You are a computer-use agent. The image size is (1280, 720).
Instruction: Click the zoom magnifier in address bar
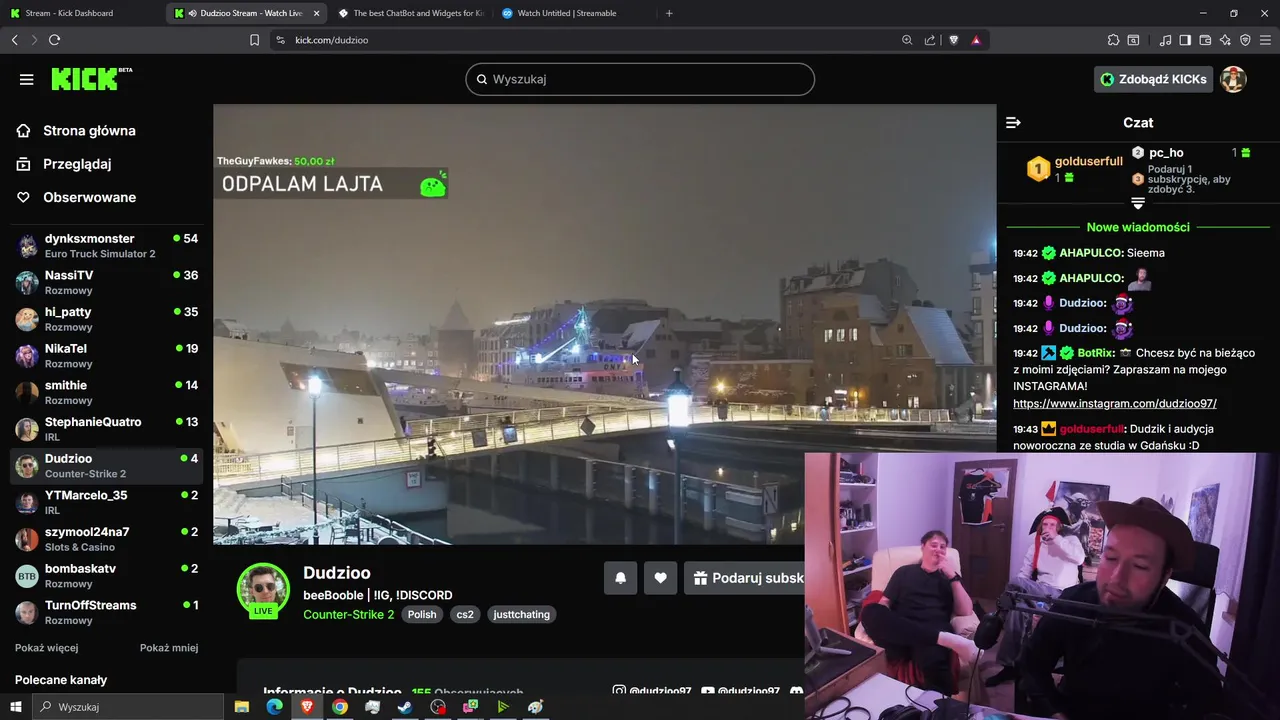pyautogui.click(x=907, y=40)
